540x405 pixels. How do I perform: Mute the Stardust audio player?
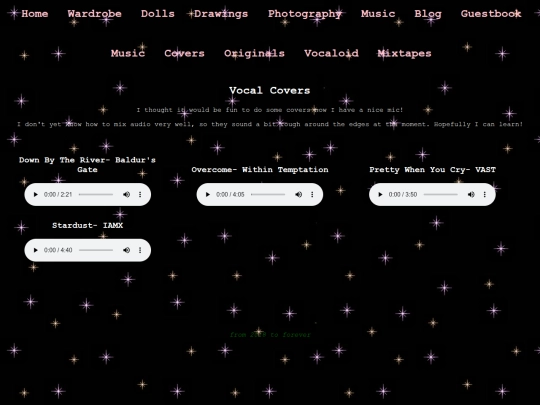point(126,250)
